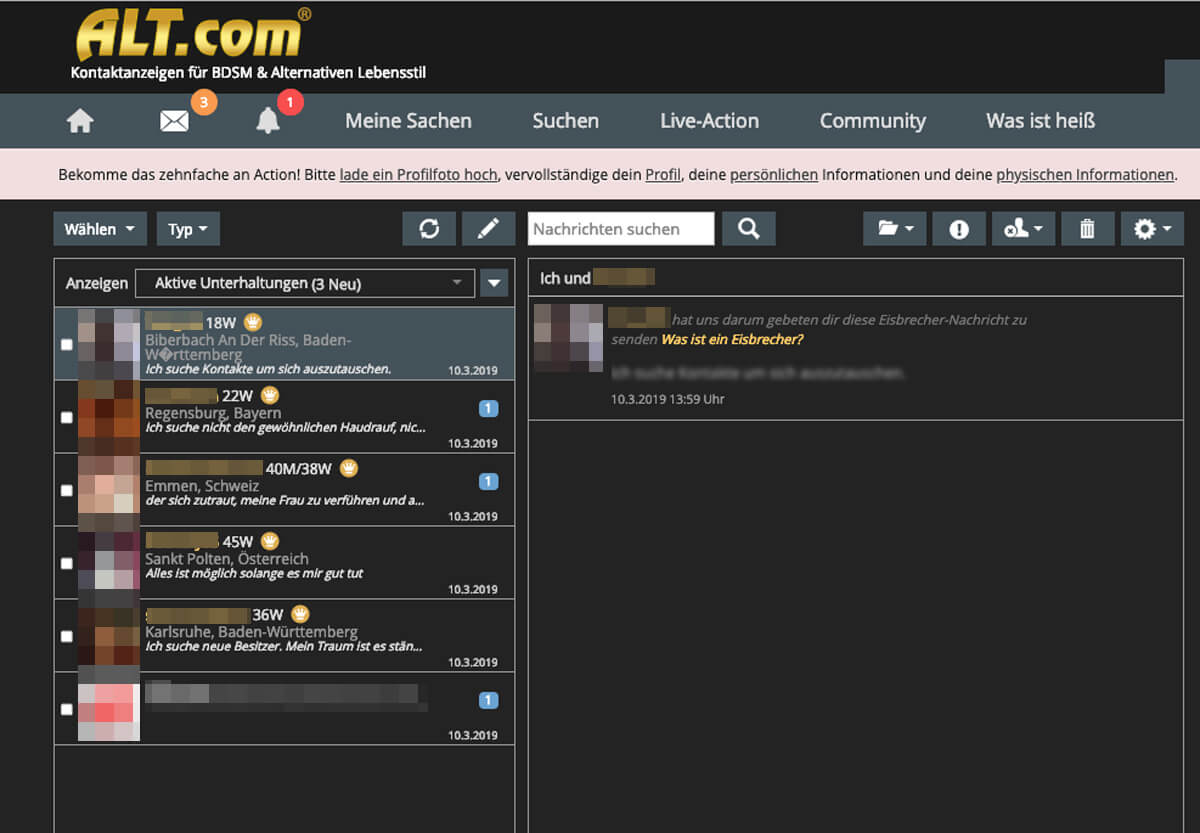Open the Was ist heiß menu
Screen dimensions: 1200x833
pos(1041,121)
